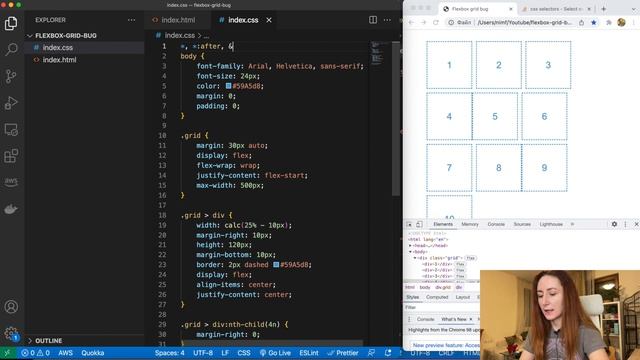The image size is (640, 360).
Task: Open the Explorer view in the activity bar
Action: (11, 23)
